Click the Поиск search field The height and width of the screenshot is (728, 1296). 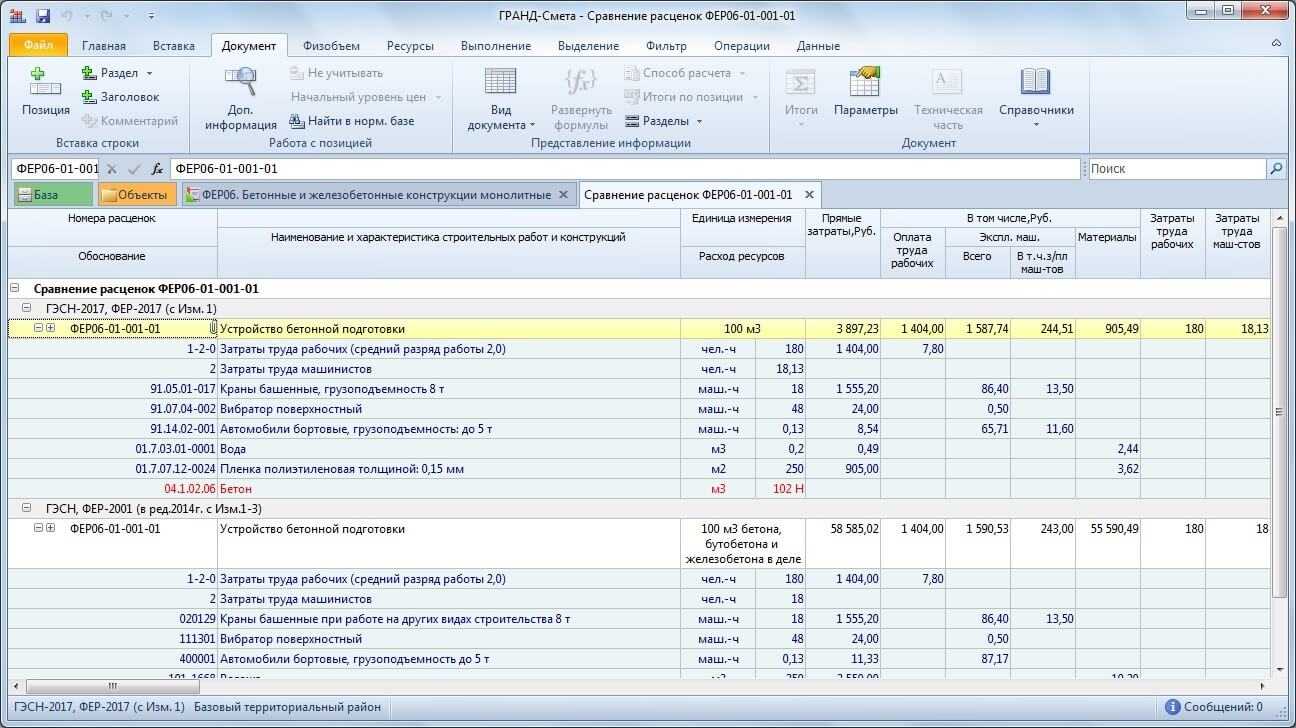click(x=1176, y=169)
